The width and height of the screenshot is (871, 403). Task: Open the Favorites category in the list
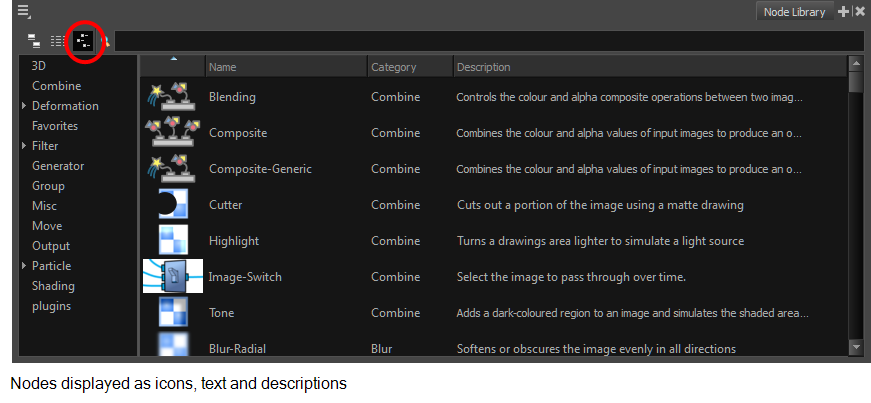tap(55, 126)
